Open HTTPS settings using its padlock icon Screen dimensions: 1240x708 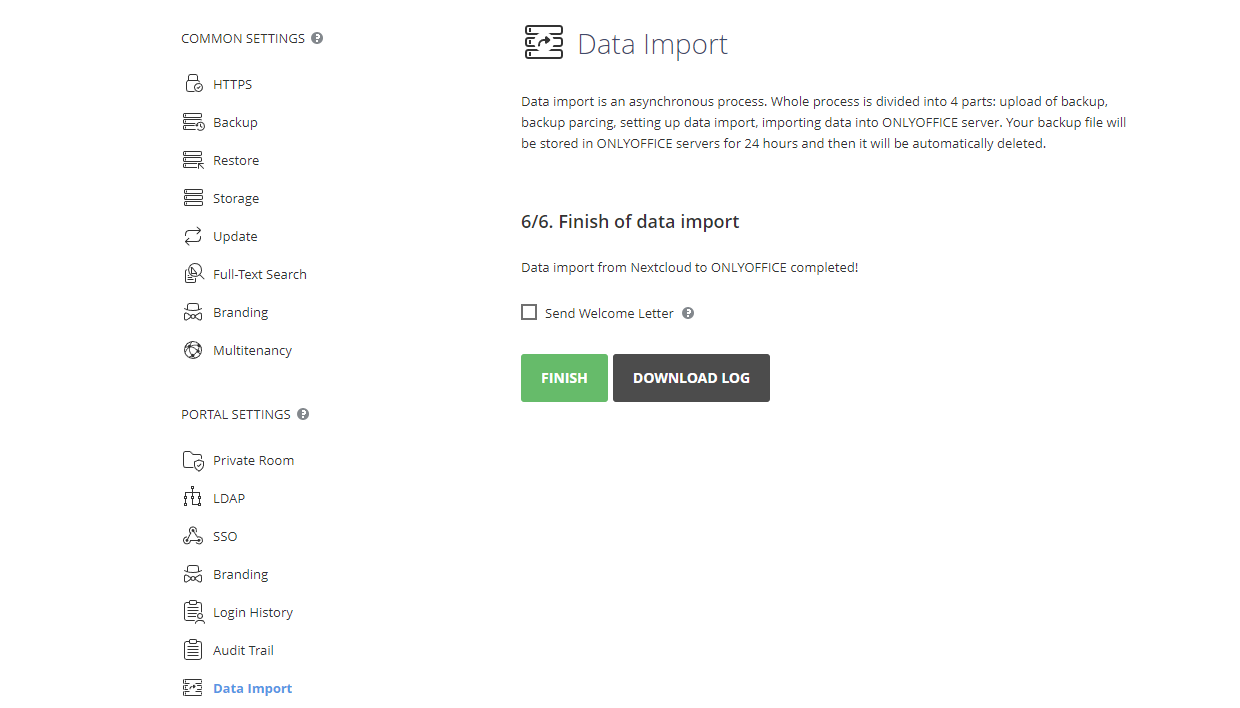pos(193,83)
